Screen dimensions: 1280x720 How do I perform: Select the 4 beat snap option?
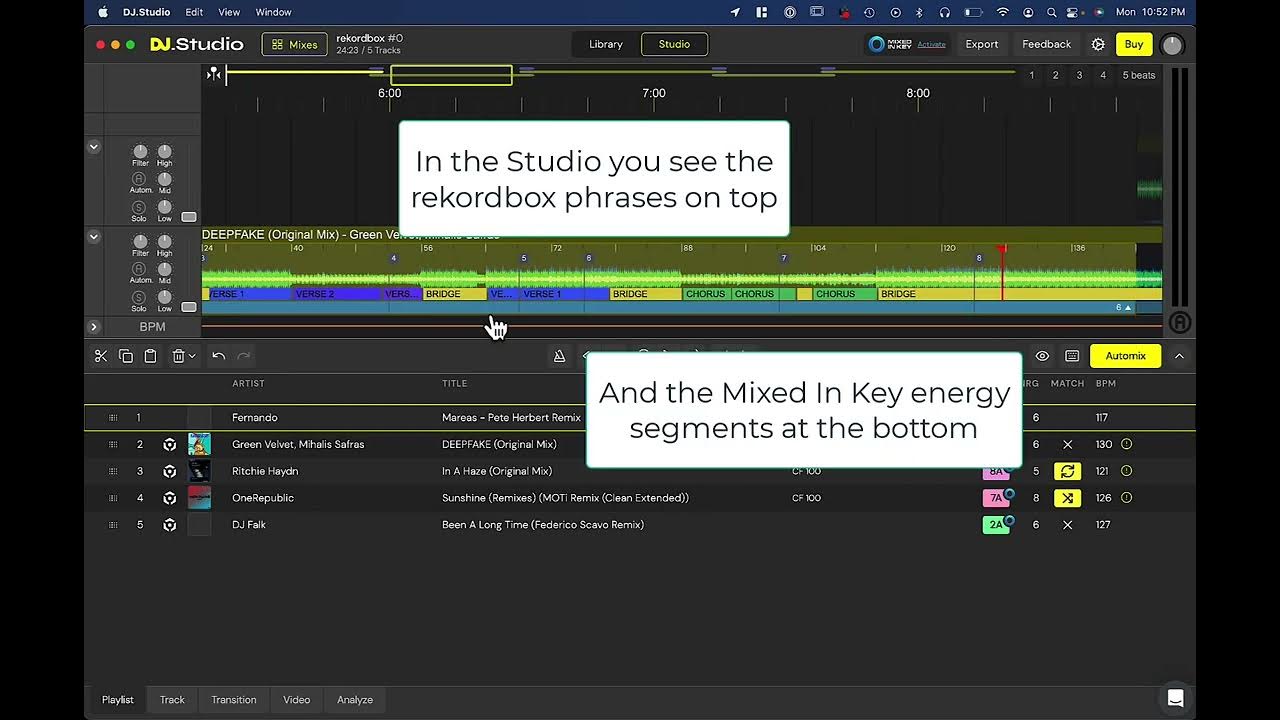point(1103,75)
